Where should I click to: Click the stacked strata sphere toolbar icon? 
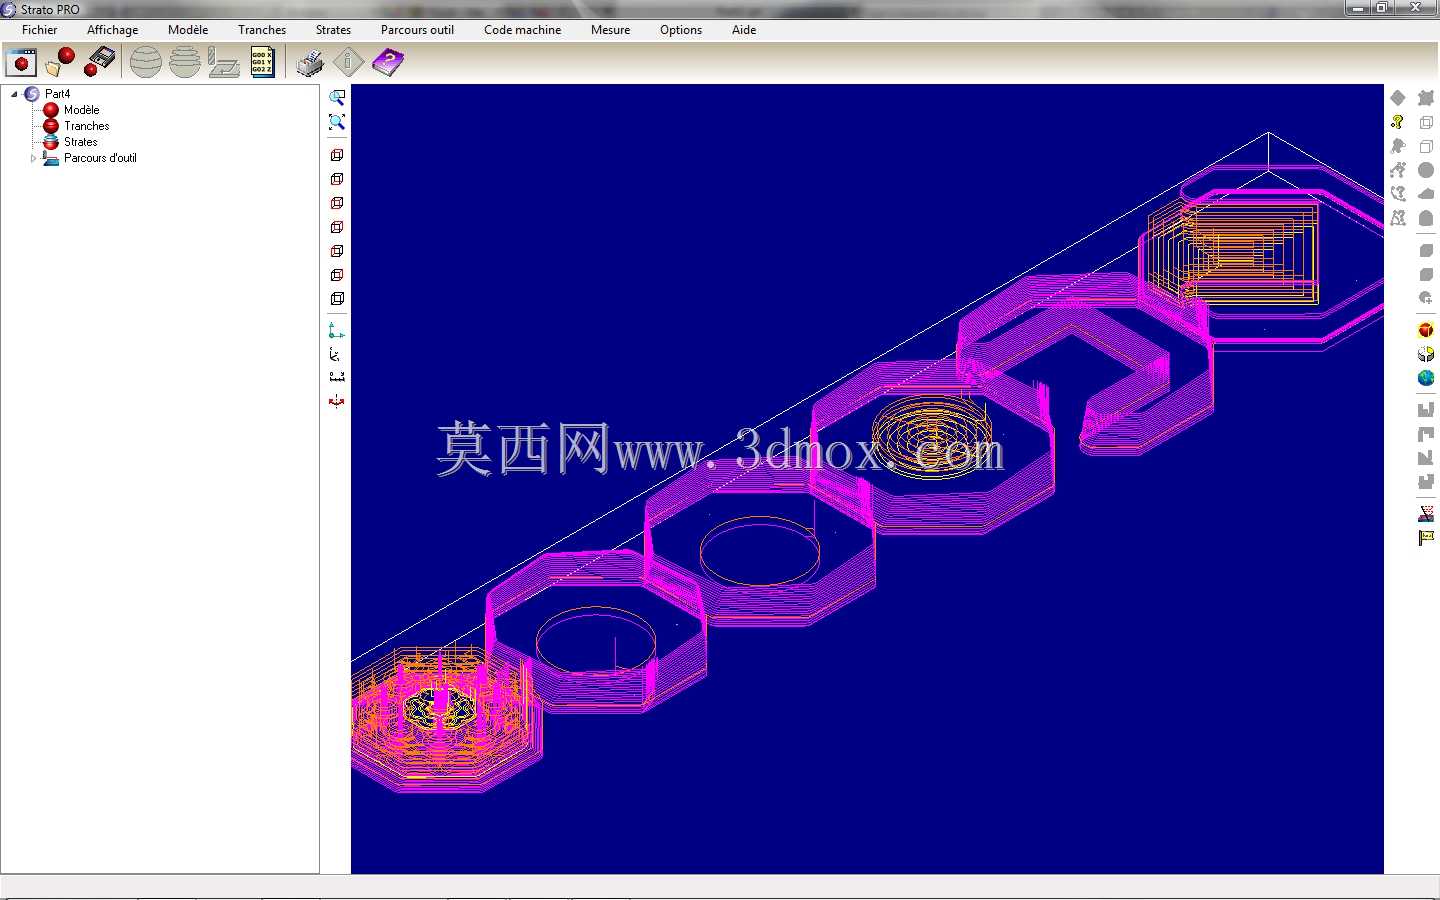pos(185,62)
